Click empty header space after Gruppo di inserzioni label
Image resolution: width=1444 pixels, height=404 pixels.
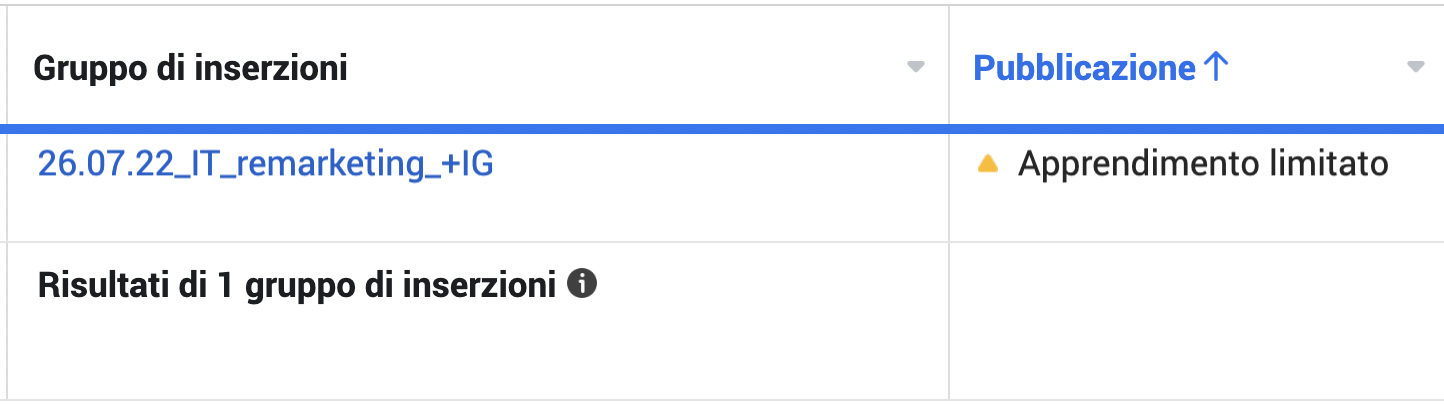click(620, 68)
